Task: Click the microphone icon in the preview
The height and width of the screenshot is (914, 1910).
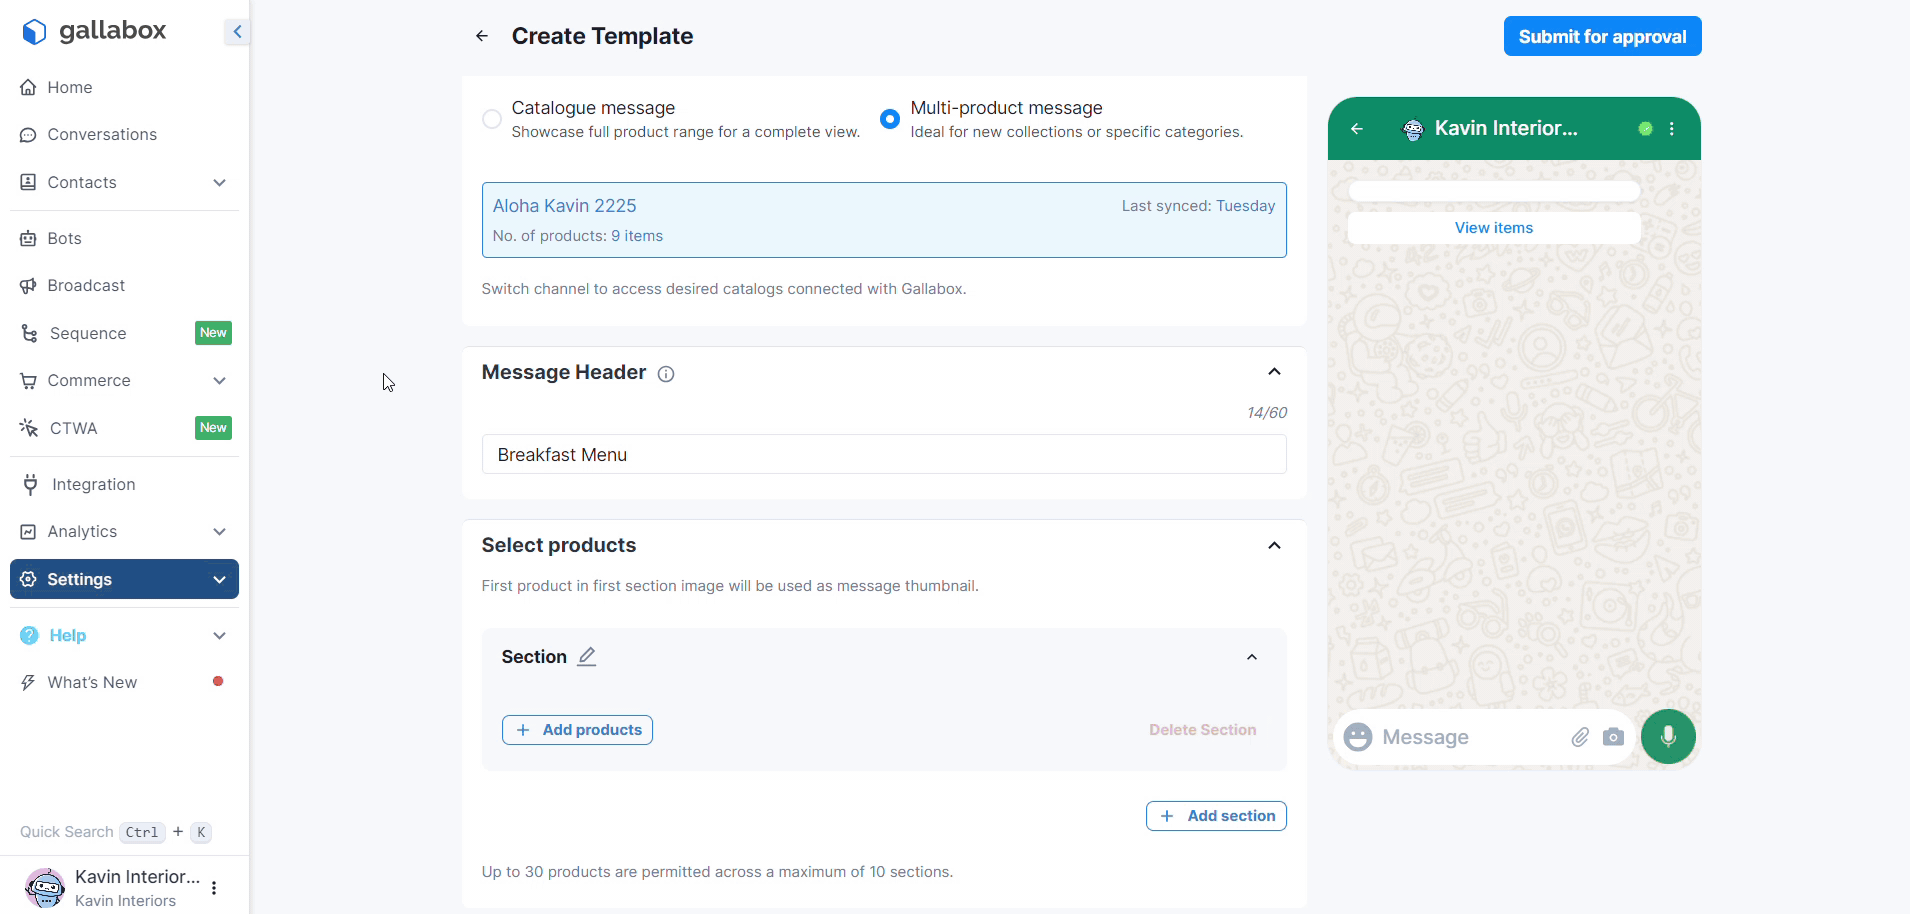Action: pos(1667,737)
